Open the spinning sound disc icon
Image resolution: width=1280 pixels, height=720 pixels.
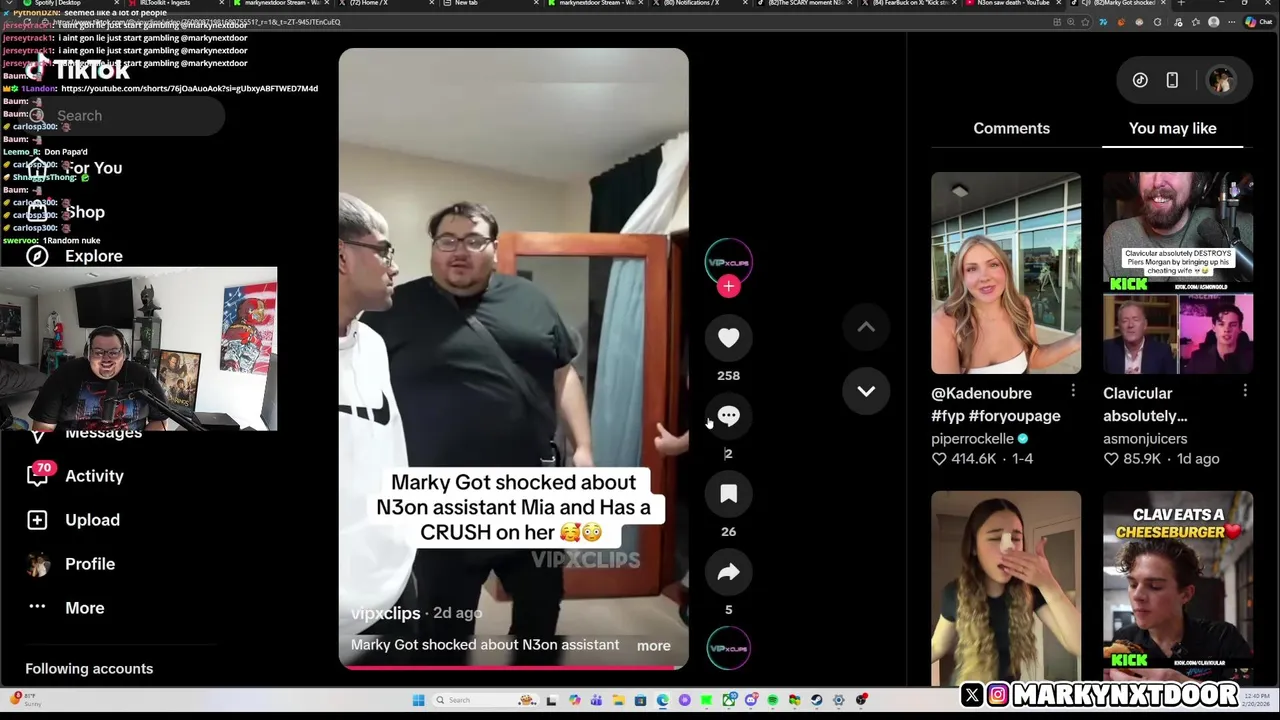point(728,648)
